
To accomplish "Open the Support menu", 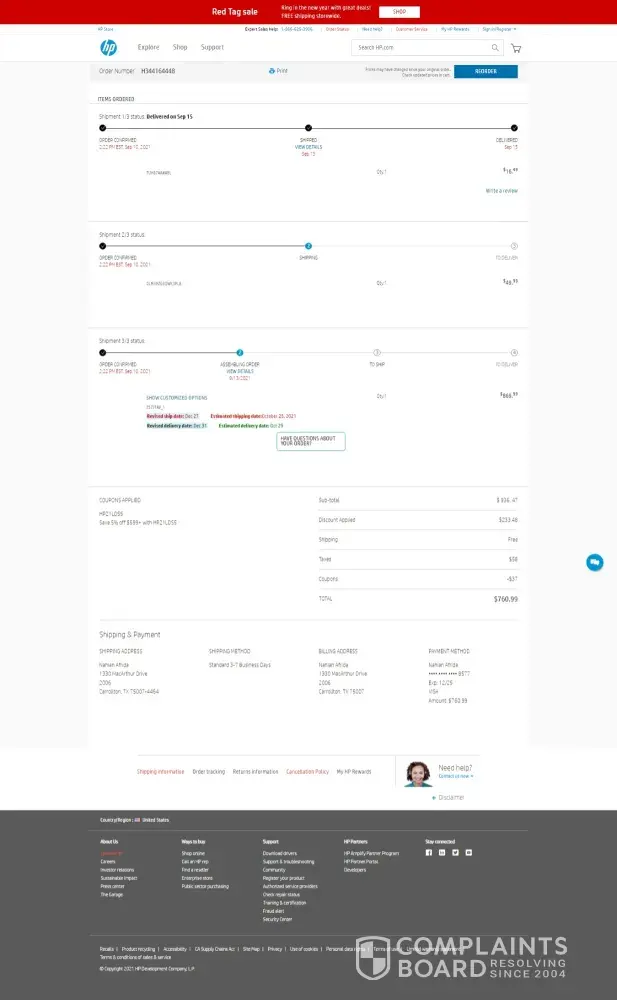I will click(x=212, y=47).
